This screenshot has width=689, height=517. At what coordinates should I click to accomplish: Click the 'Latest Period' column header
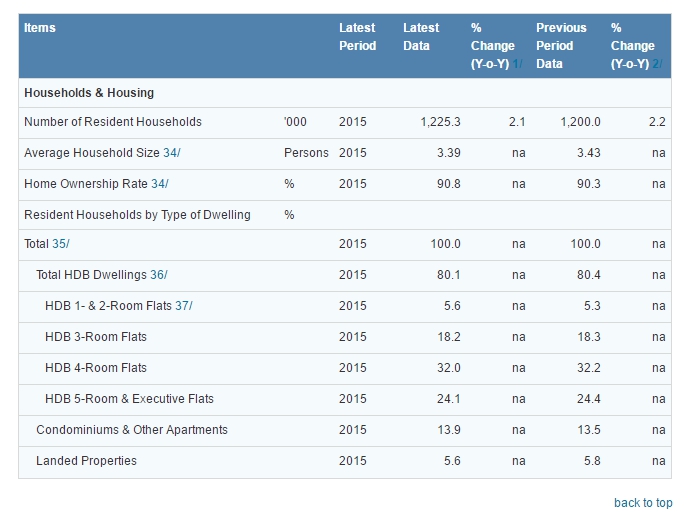[x=357, y=37]
